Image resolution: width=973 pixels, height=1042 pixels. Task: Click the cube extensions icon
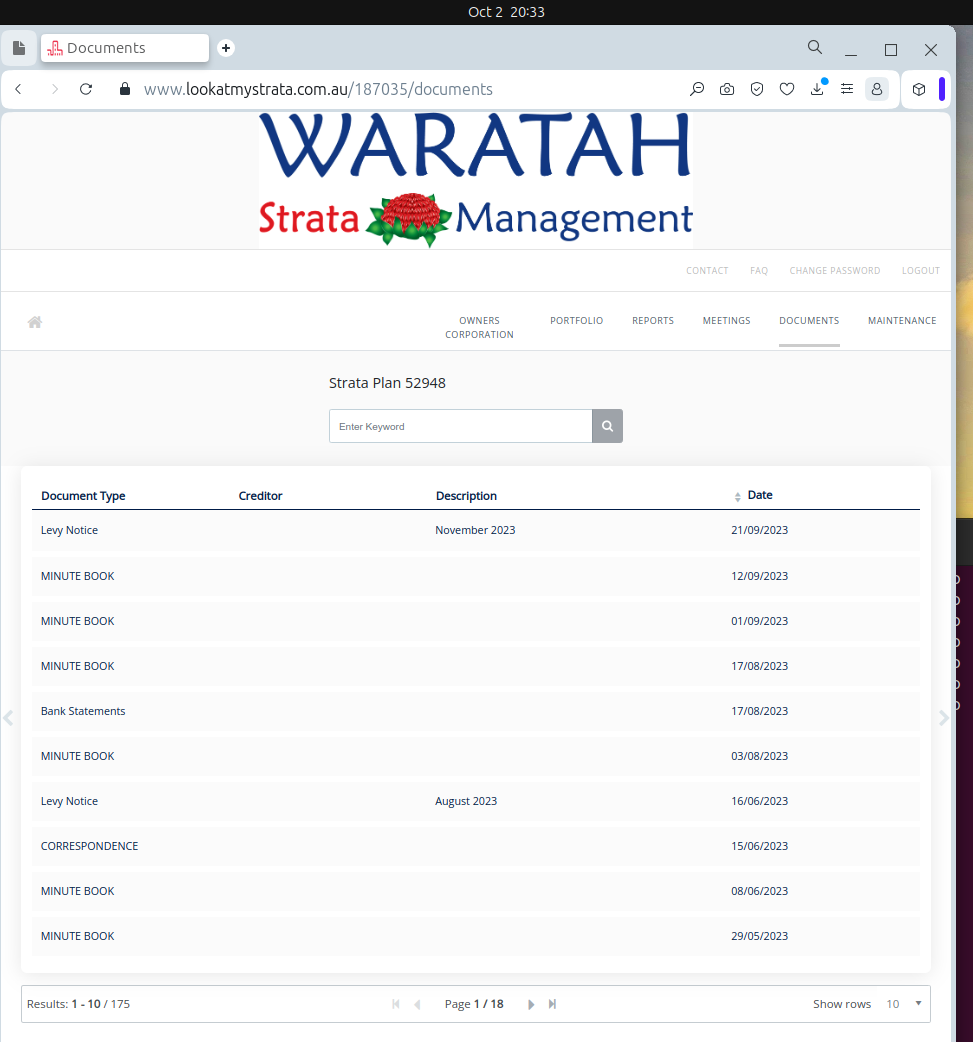coord(919,89)
